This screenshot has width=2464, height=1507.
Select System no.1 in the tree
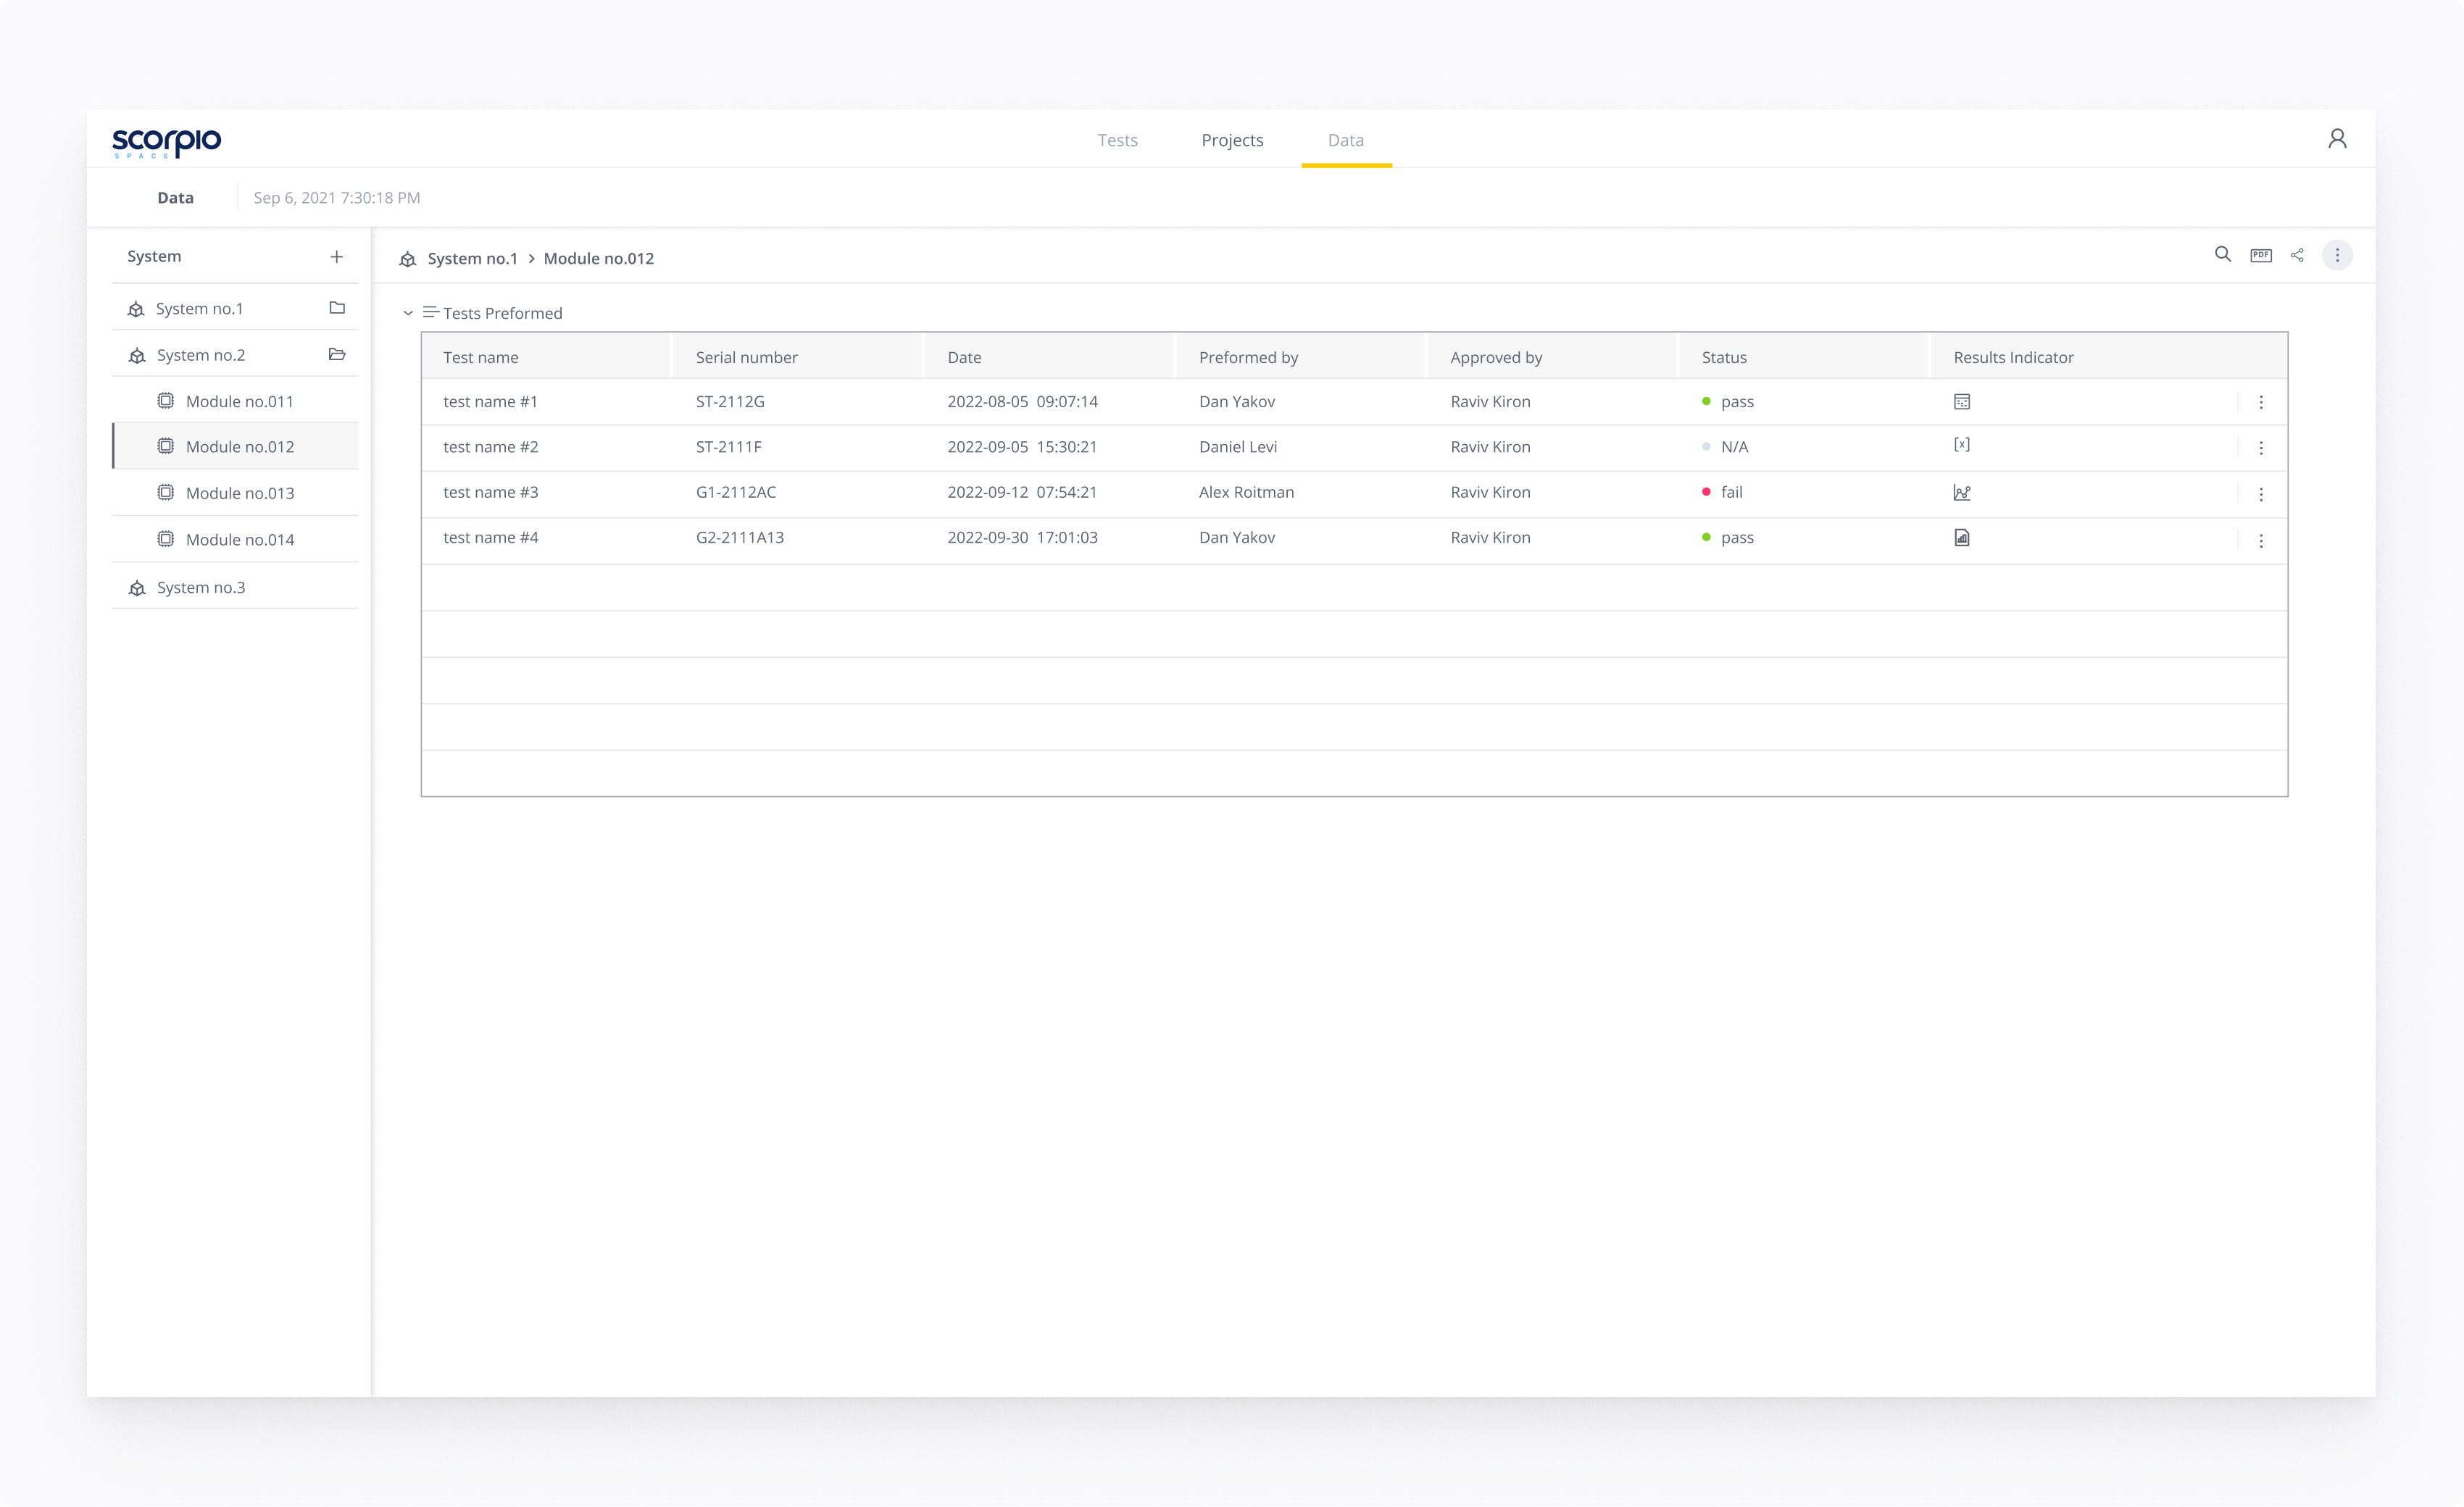tap(235, 308)
